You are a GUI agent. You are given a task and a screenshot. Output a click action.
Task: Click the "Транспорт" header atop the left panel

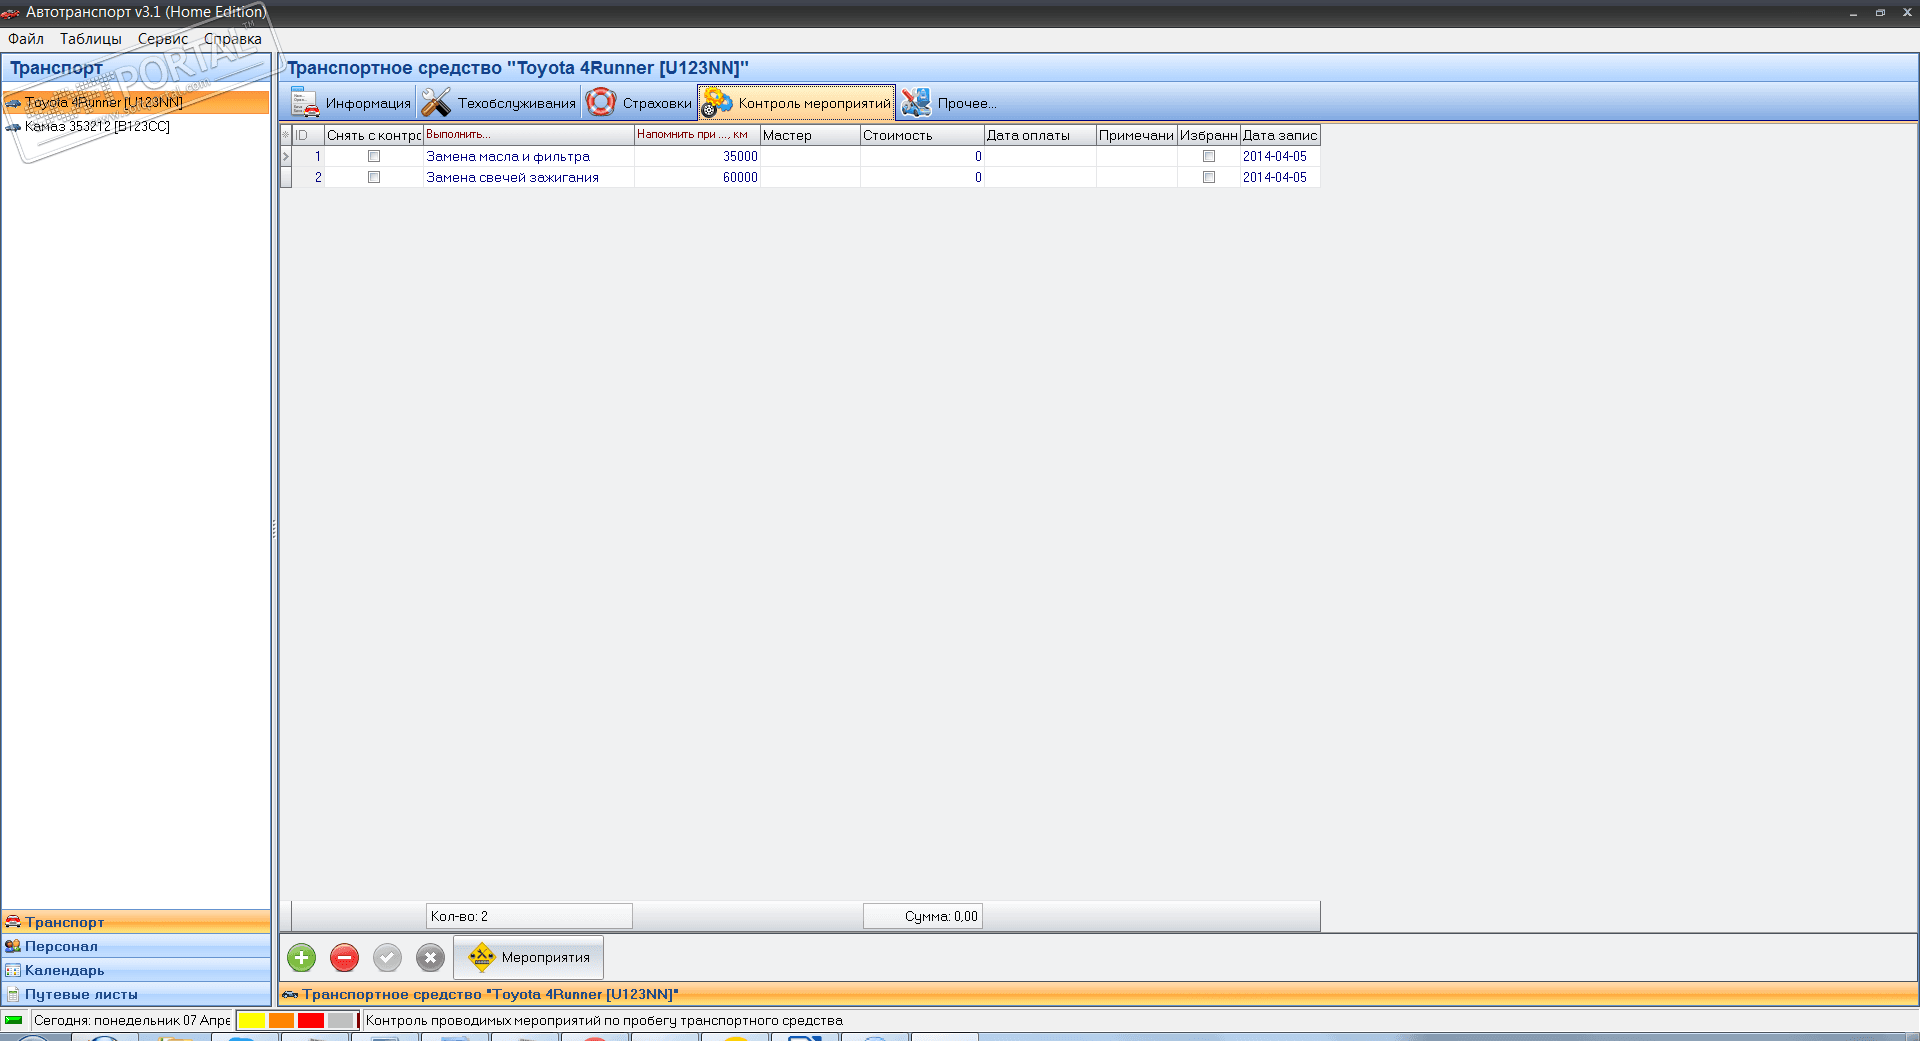tap(57, 68)
